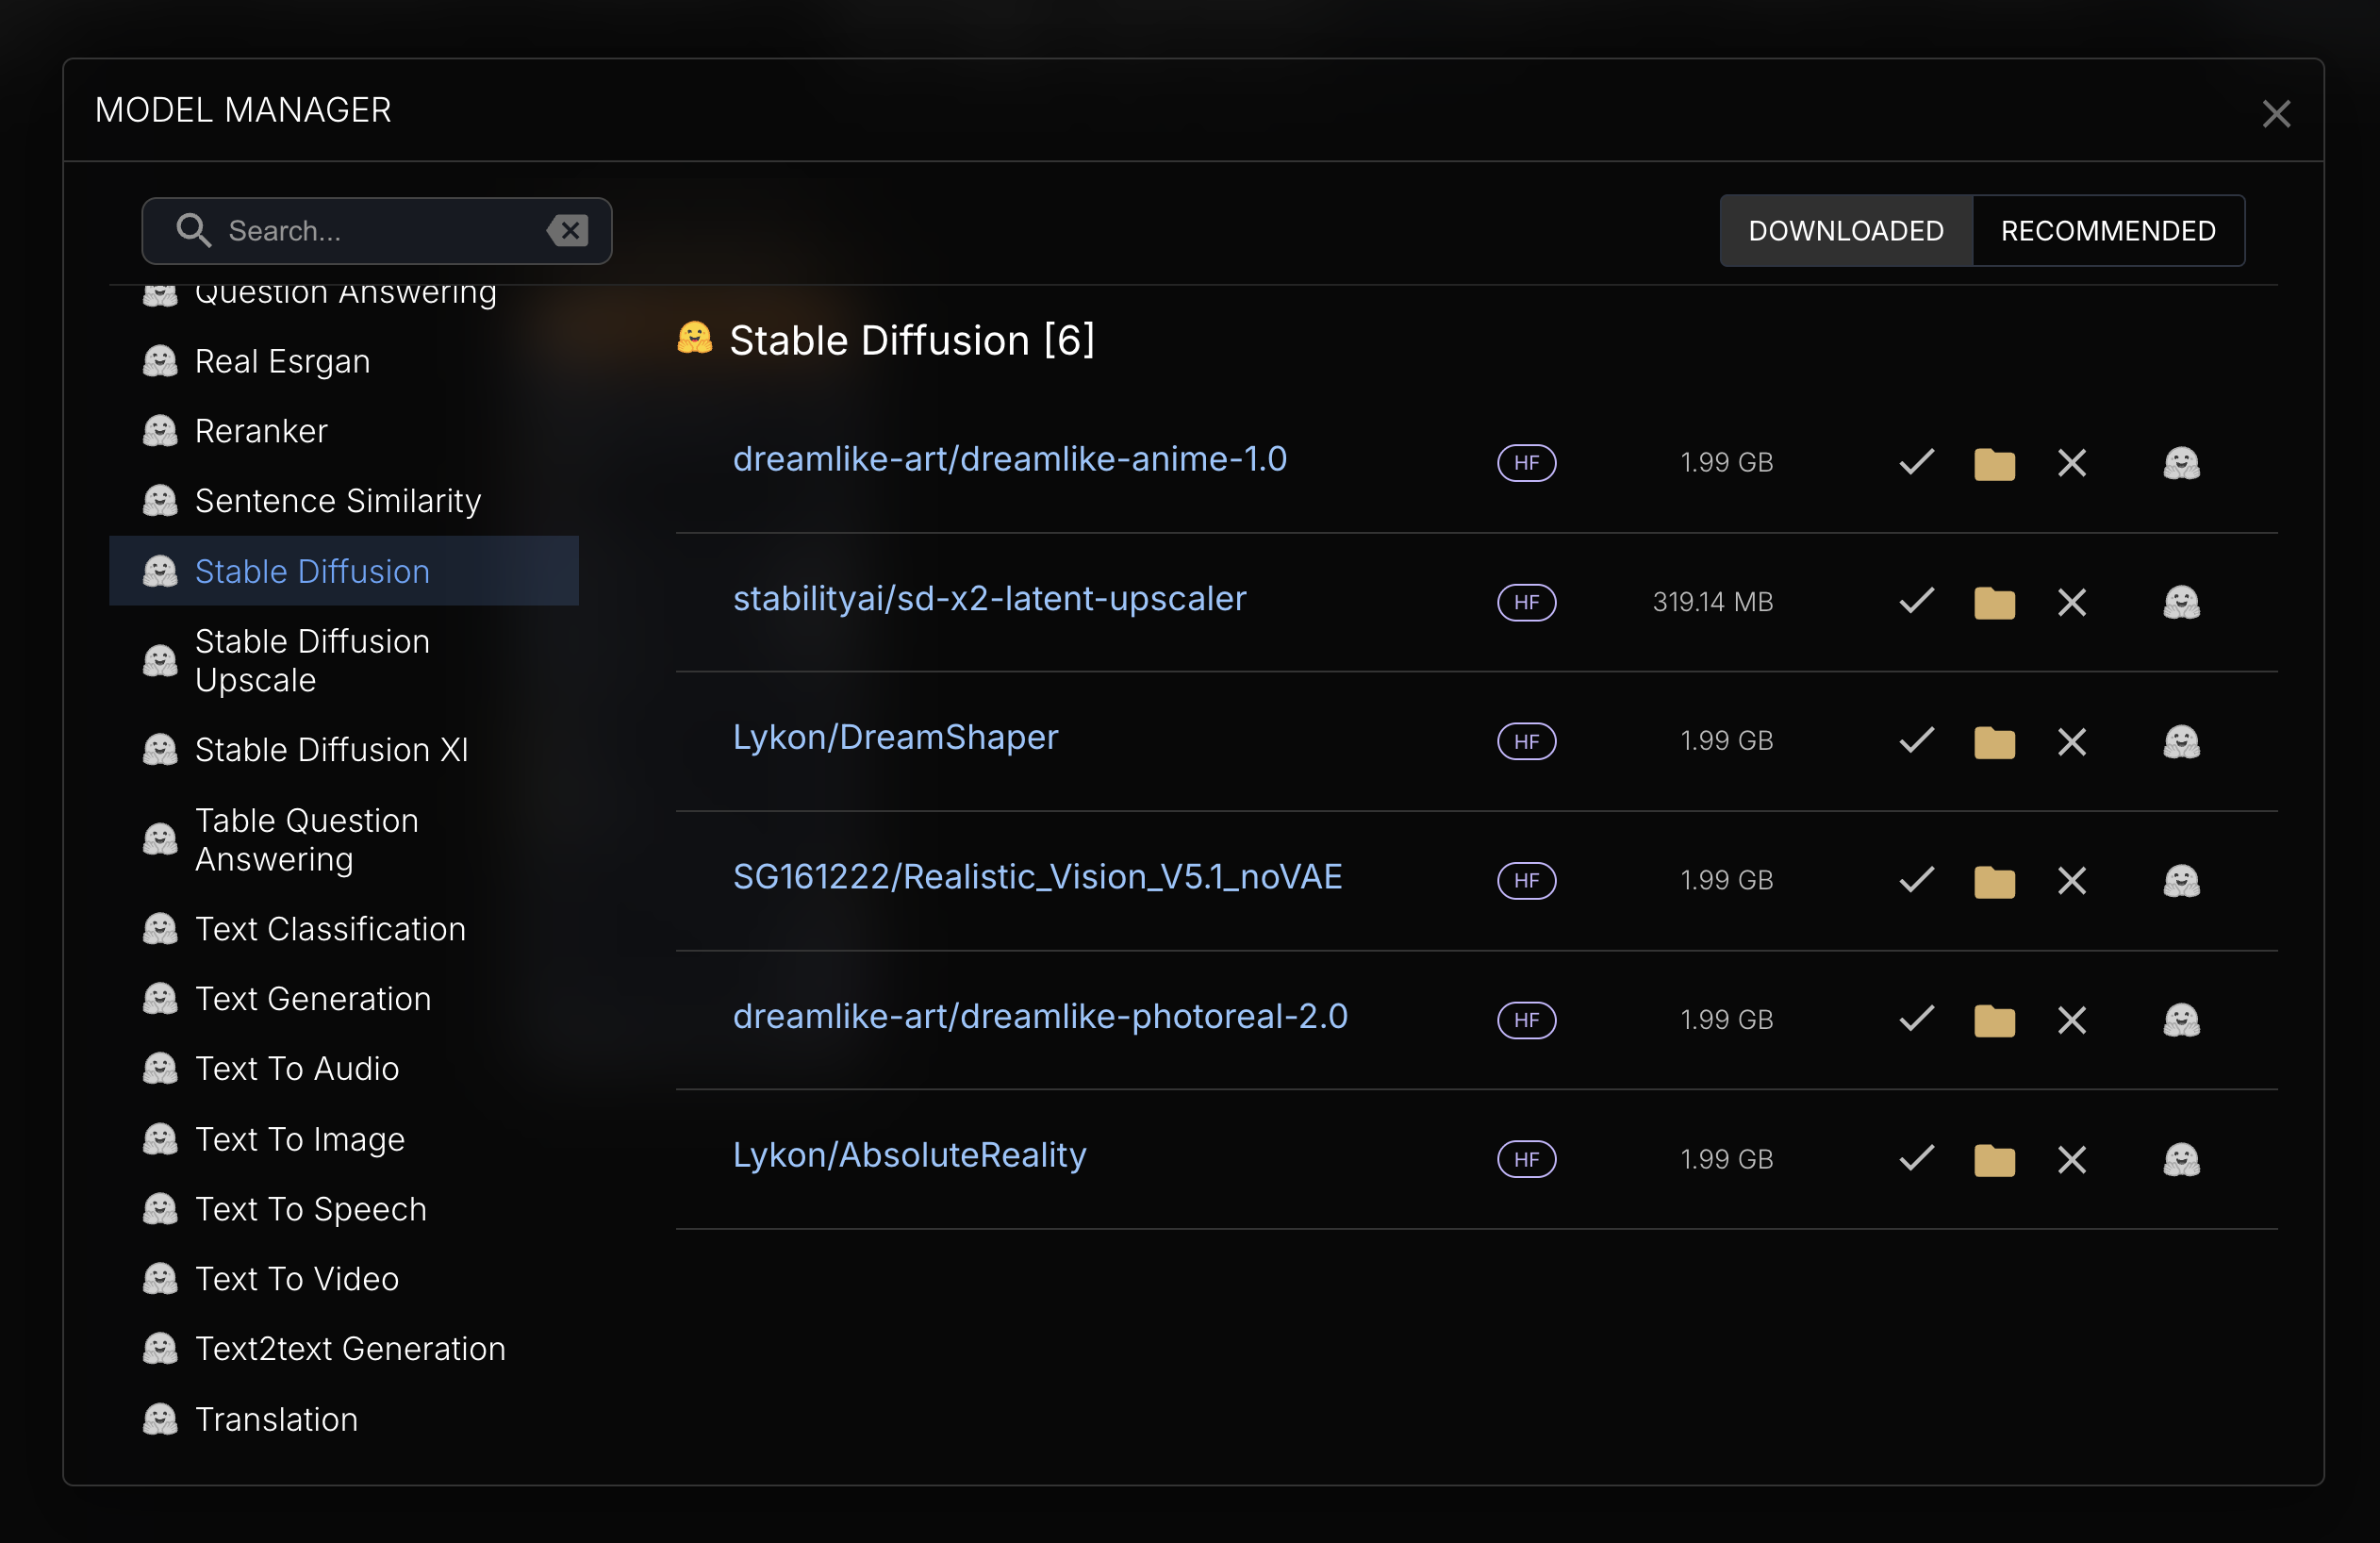The image size is (2380, 1543).
Task: Click checkmark icon on Realistic_Vision_V5.1_noVAE row
Action: [x=1916, y=880]
